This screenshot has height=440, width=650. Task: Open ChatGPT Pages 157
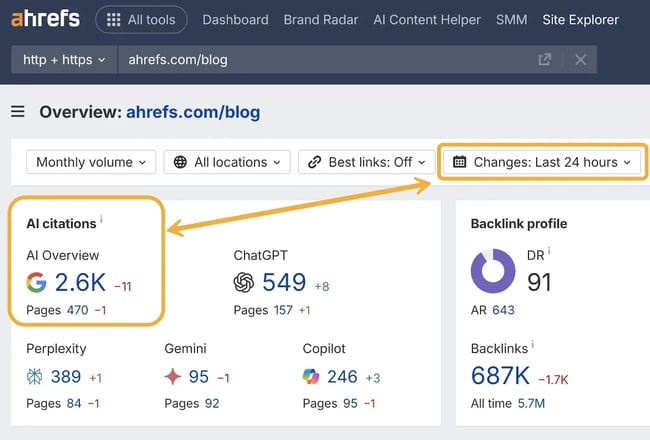pyautogui.click(x=284, y=310)
